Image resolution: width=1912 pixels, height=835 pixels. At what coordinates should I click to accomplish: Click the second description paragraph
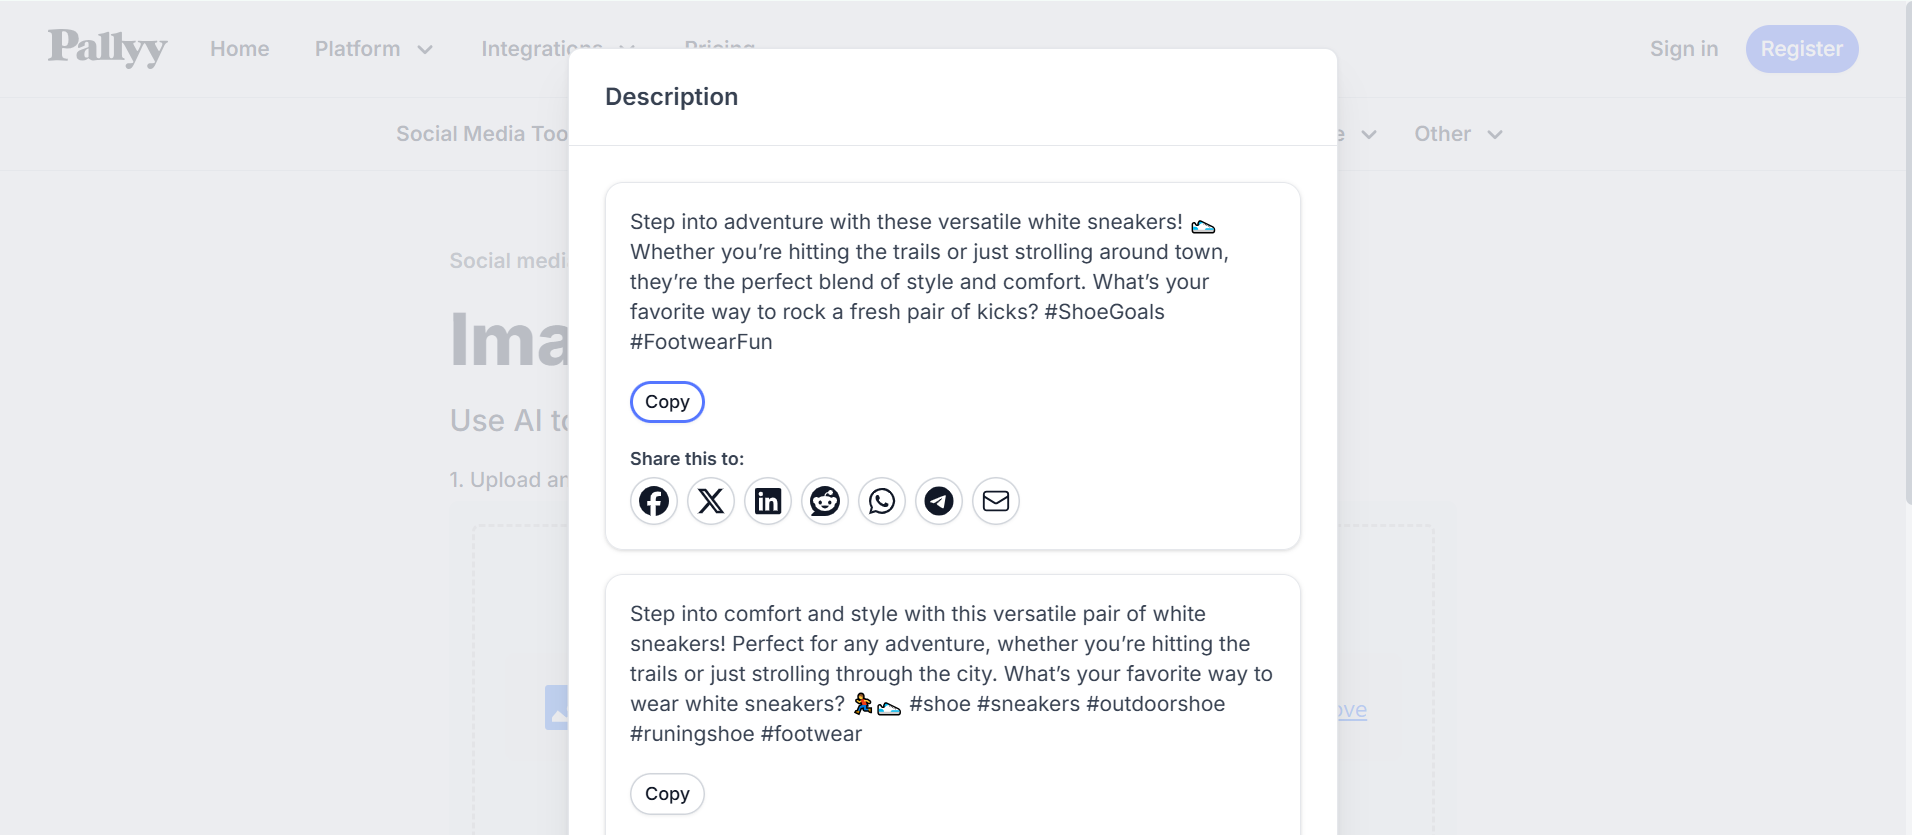pos(950,673)
